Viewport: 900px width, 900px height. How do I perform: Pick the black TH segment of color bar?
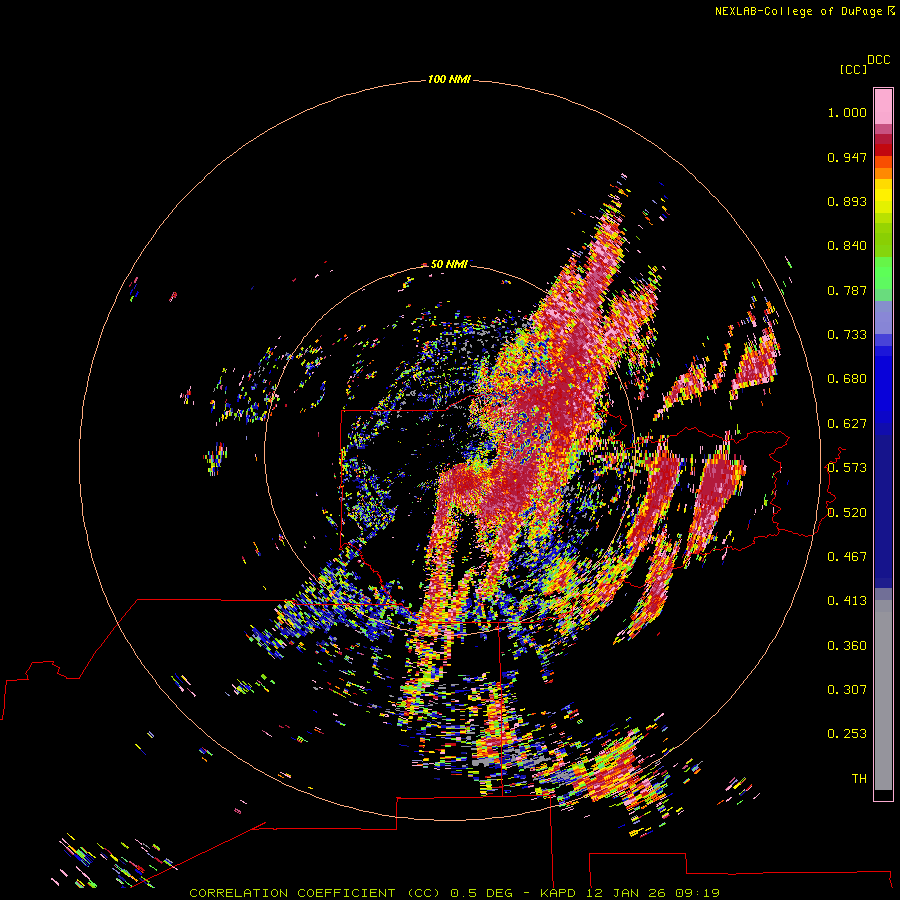[883, 795]
